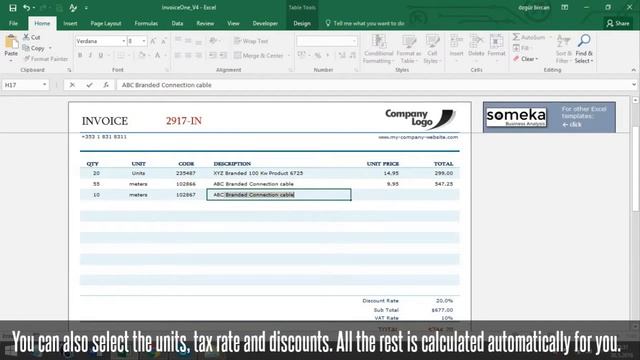640x360 pixels.
Task: Switch to the Data tab
Action: click(177, 23)
